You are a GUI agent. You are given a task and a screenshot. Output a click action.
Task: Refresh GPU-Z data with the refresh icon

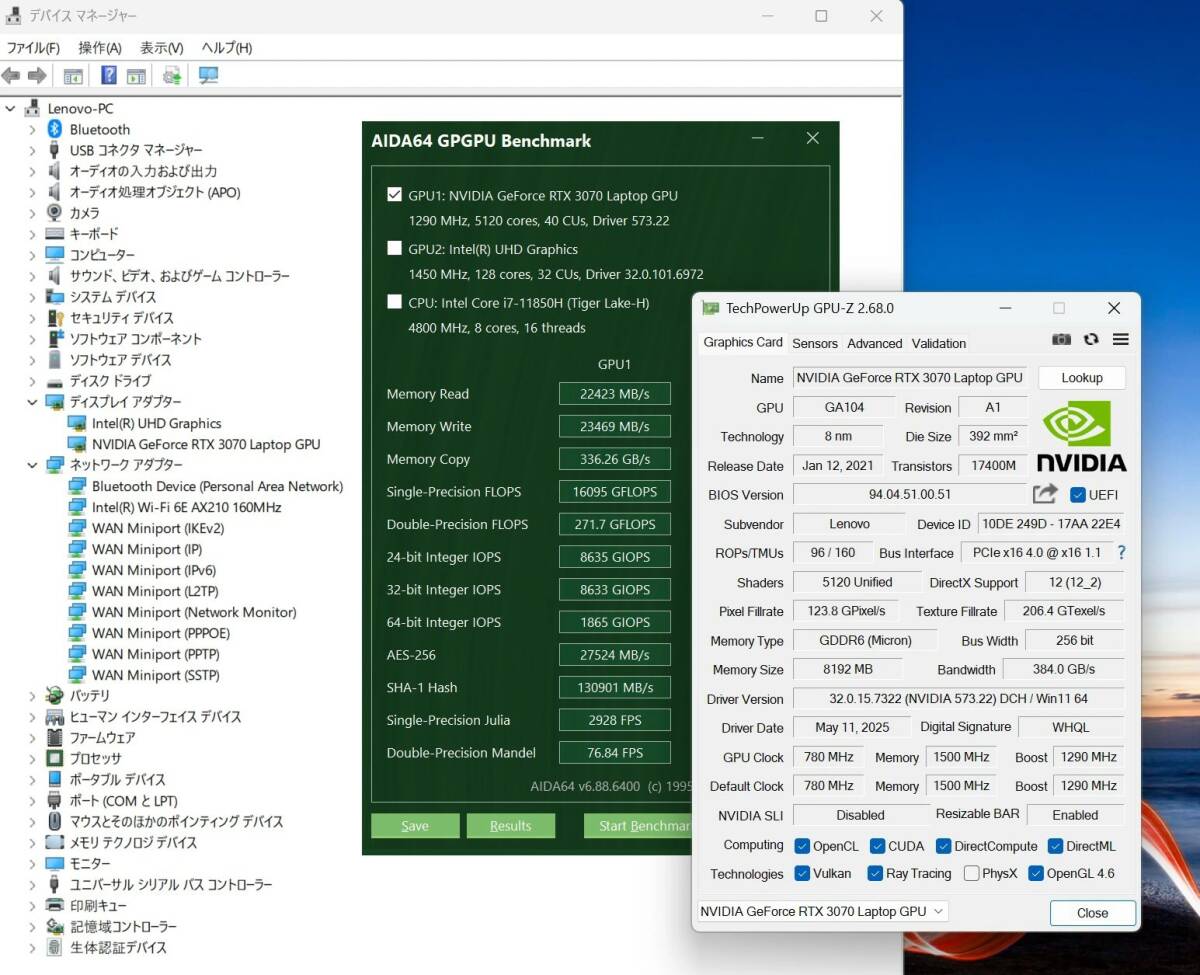pyautogui.click(x=1090, y=340)
